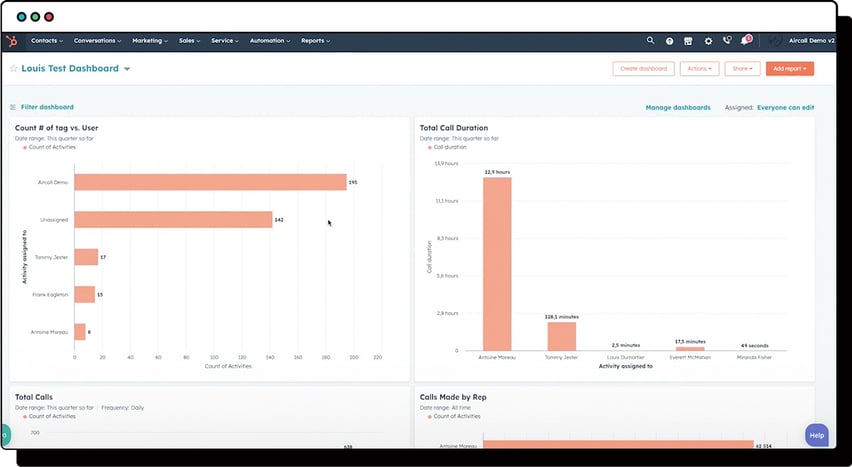Open the Sales menu
The width and height of the screenshot is (852, 467).
(x=190, y=41)
